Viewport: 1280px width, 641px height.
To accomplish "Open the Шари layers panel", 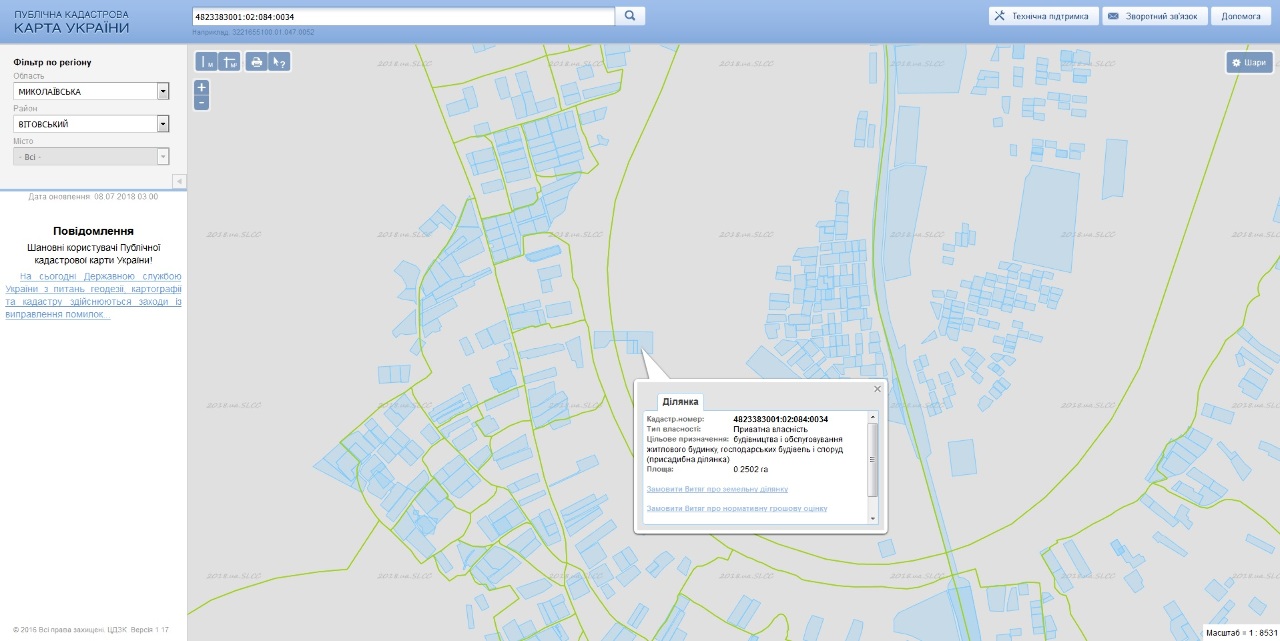I will click(x=1249, y=62).
